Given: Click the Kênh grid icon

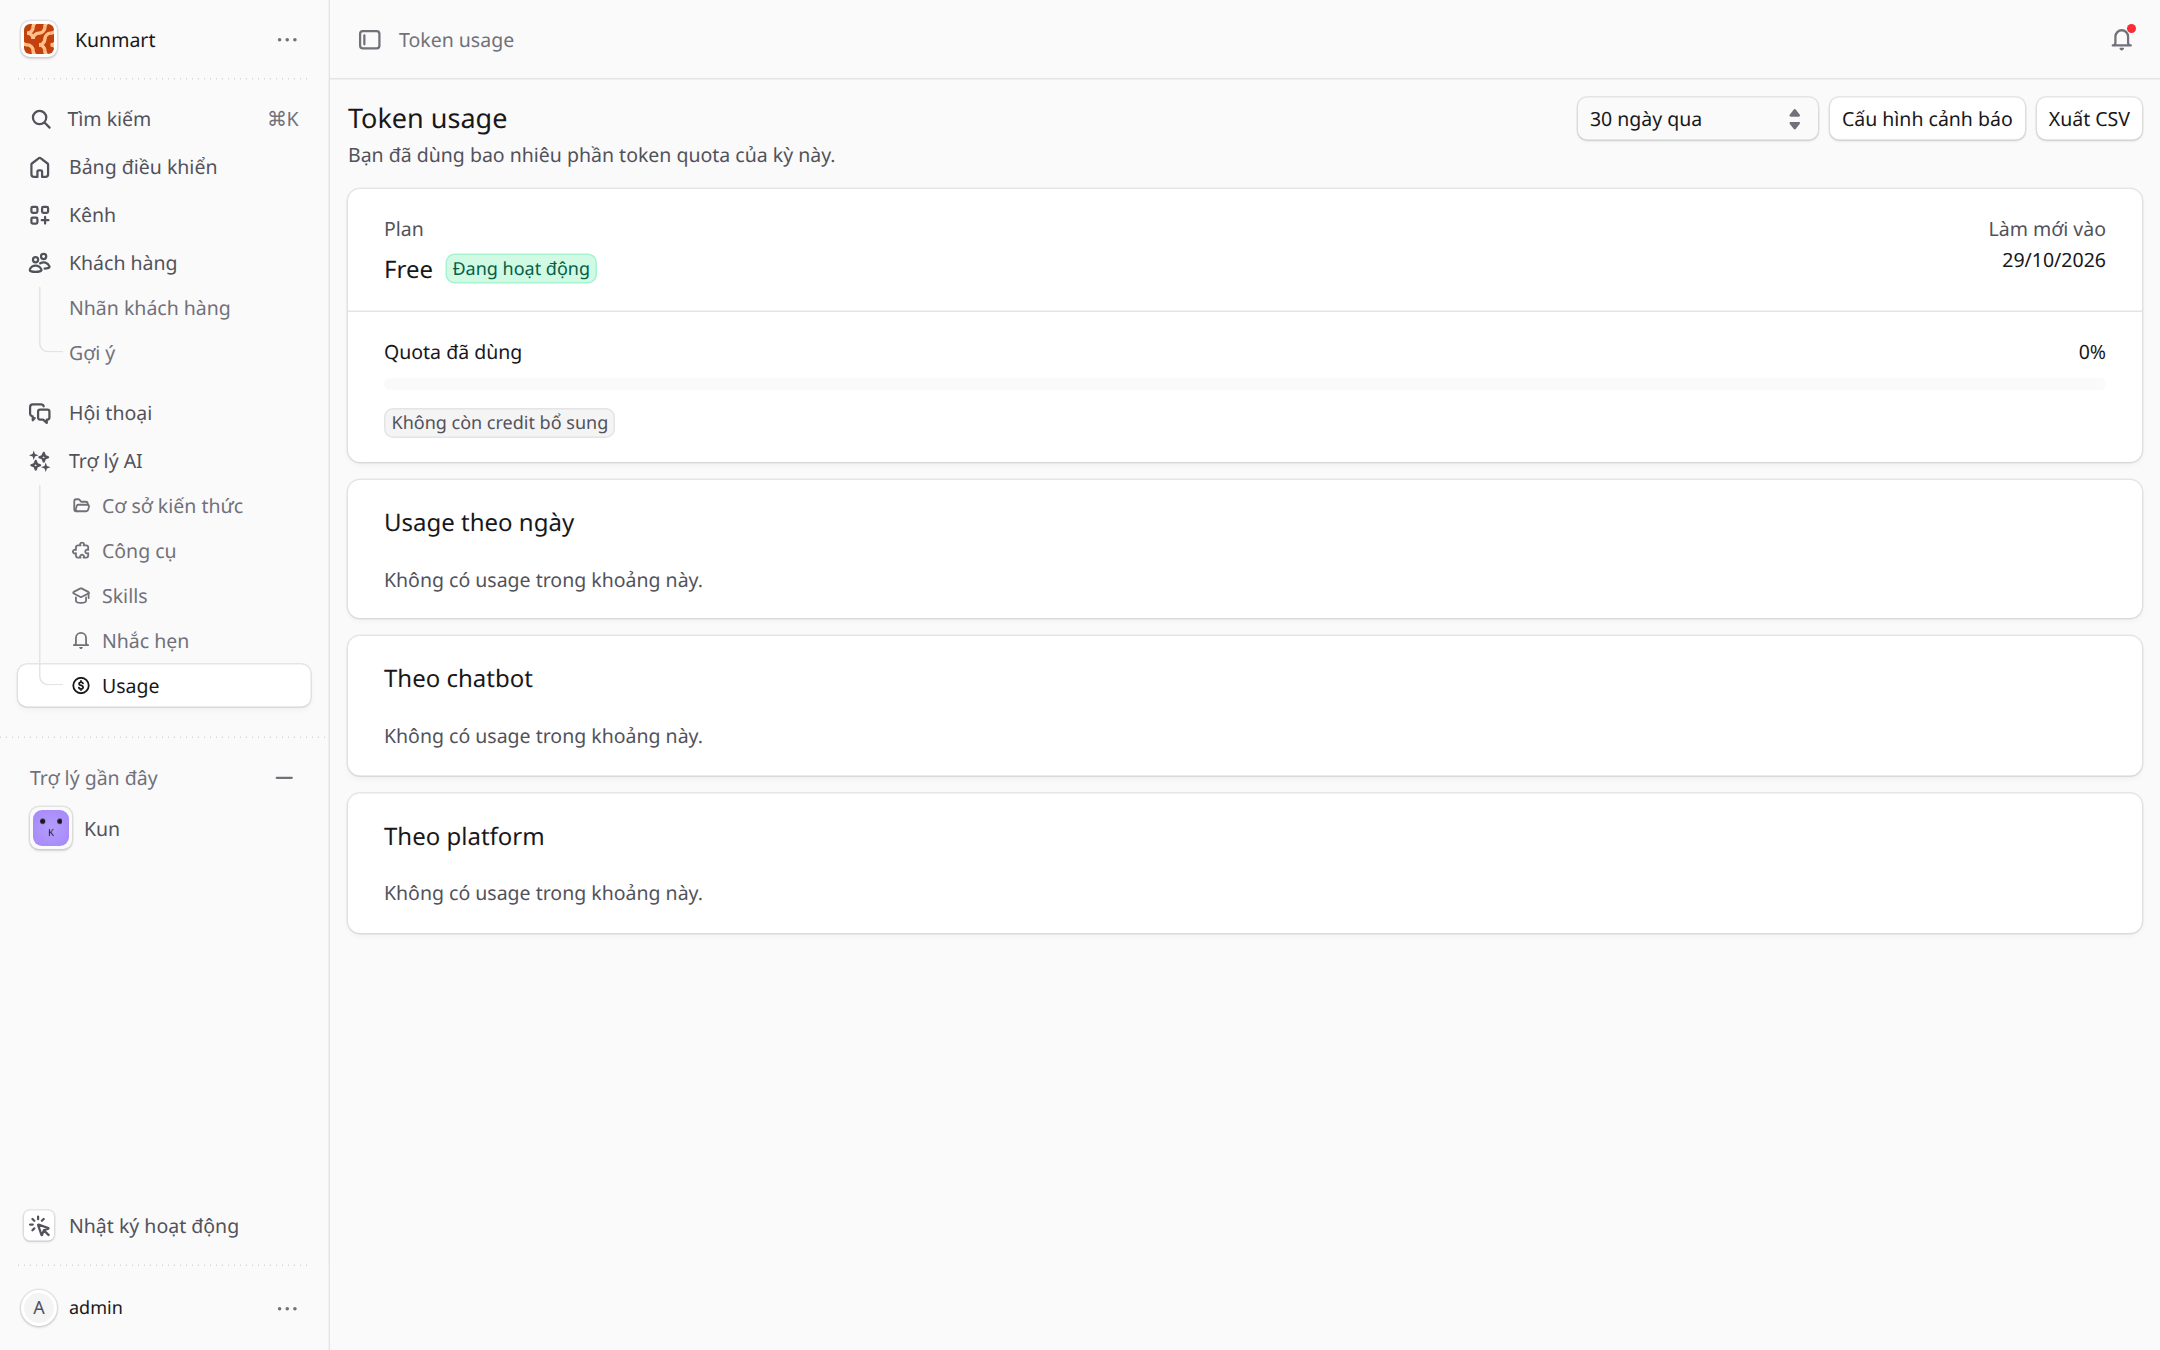Looking at the screenshot, I should click(x=40, y=215).
